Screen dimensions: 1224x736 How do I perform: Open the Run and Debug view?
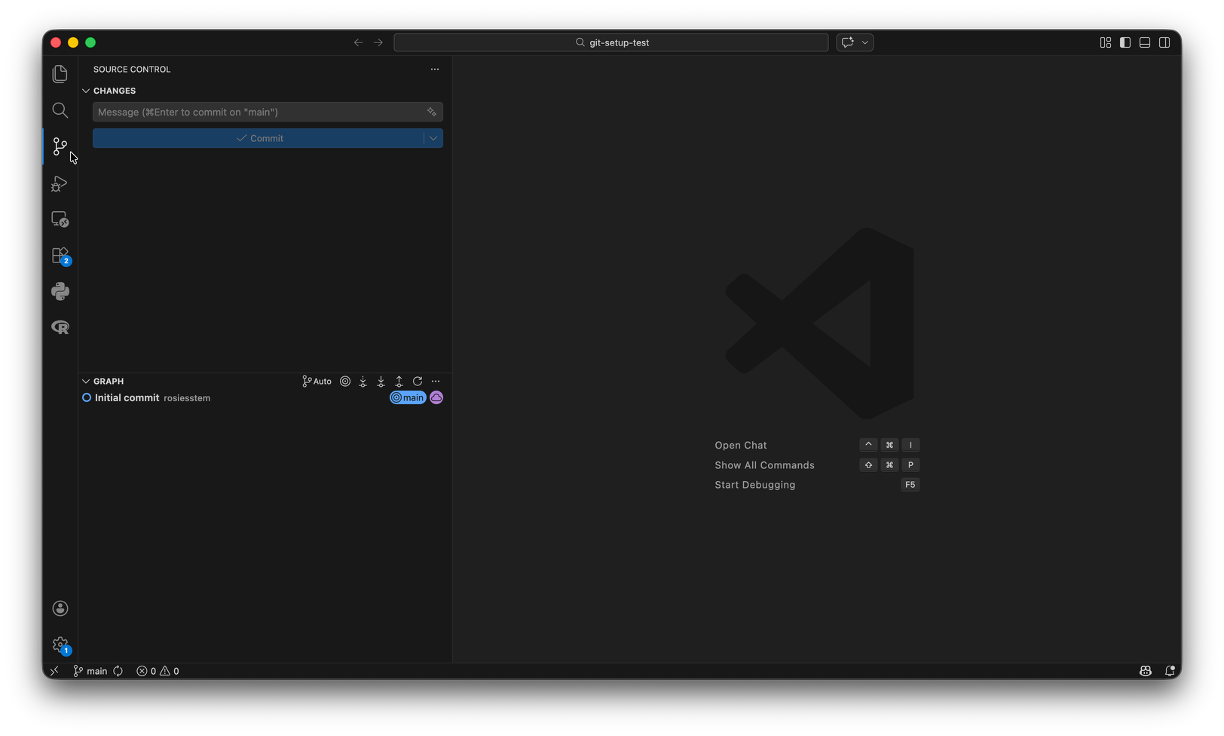[x=60, y=183]
